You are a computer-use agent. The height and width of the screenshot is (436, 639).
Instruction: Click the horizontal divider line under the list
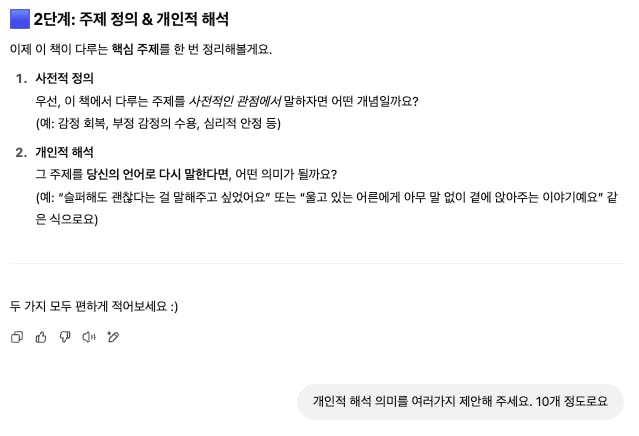pyautogui.click(x=317, y=263)
